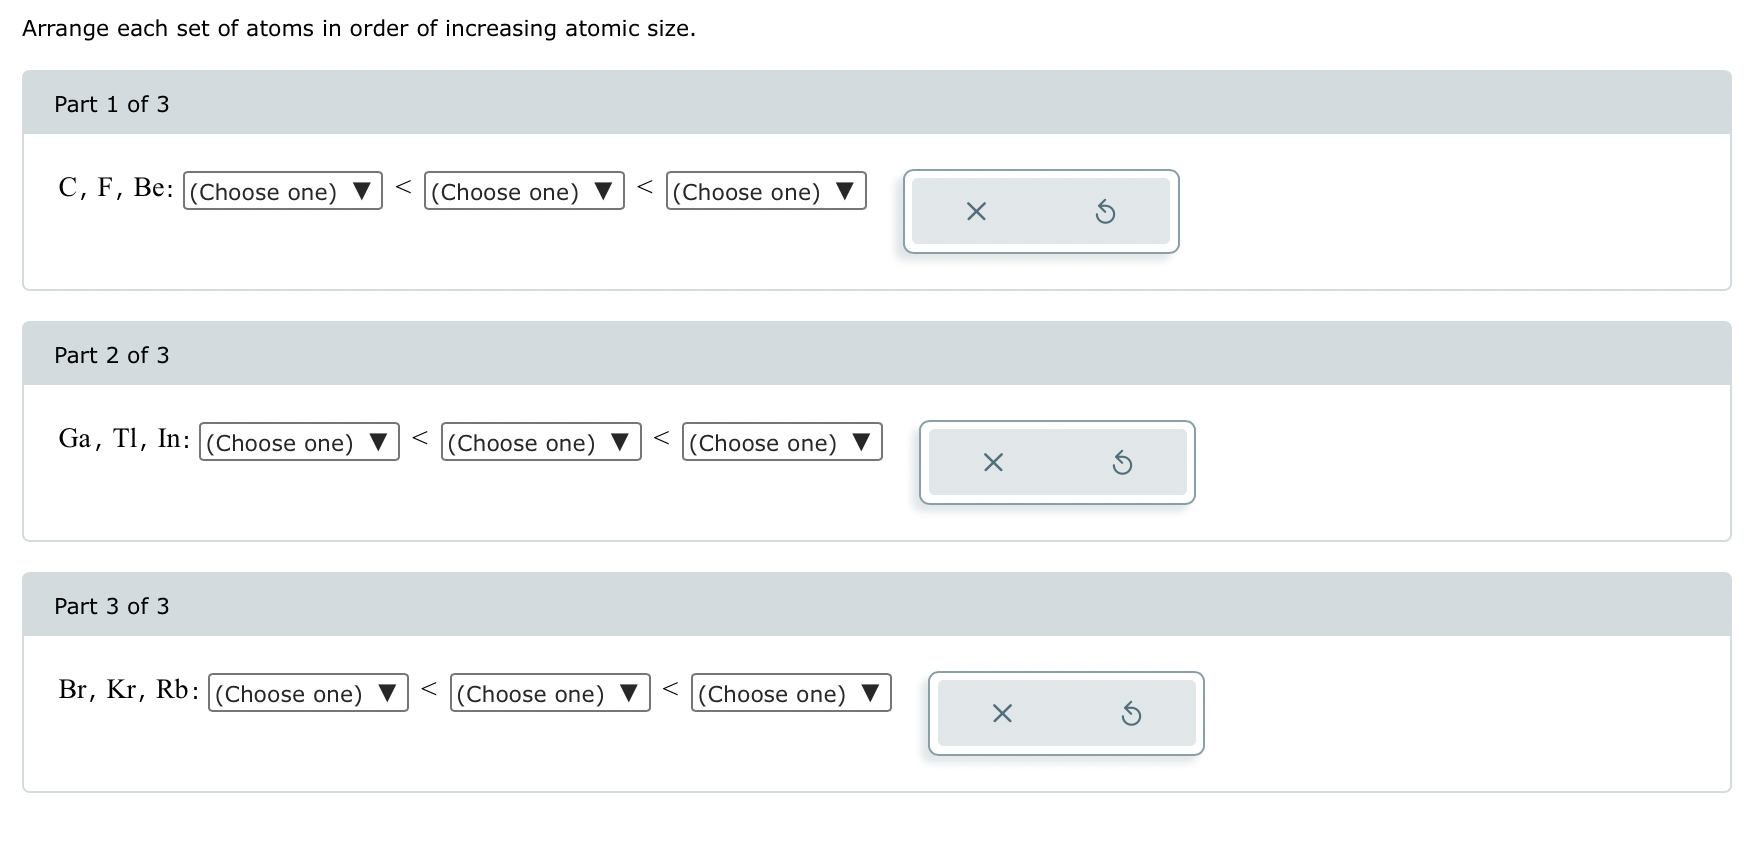Click the Part 1 of 3 header
The width and height of the screenshot is (1756, 844).
tap(112, 103)
